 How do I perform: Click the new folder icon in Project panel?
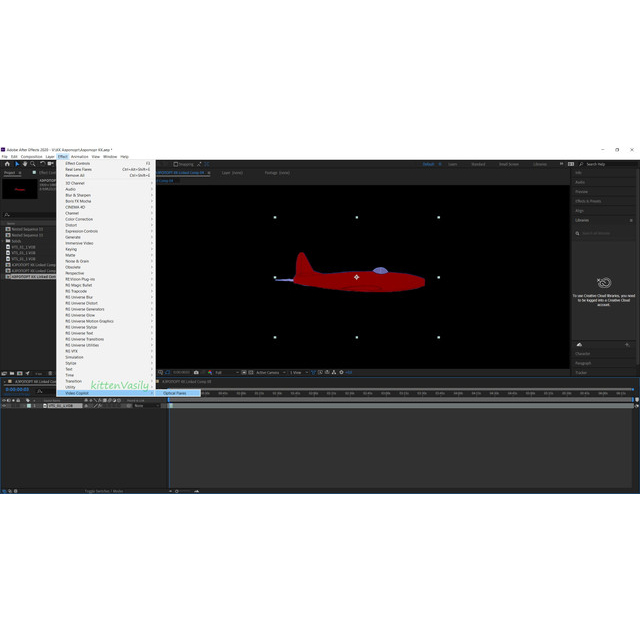pyautogui.click(x=12, y=373)
